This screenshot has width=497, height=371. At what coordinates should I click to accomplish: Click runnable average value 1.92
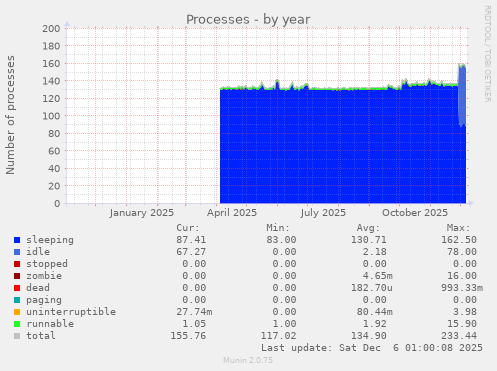[x=375, y=324]
